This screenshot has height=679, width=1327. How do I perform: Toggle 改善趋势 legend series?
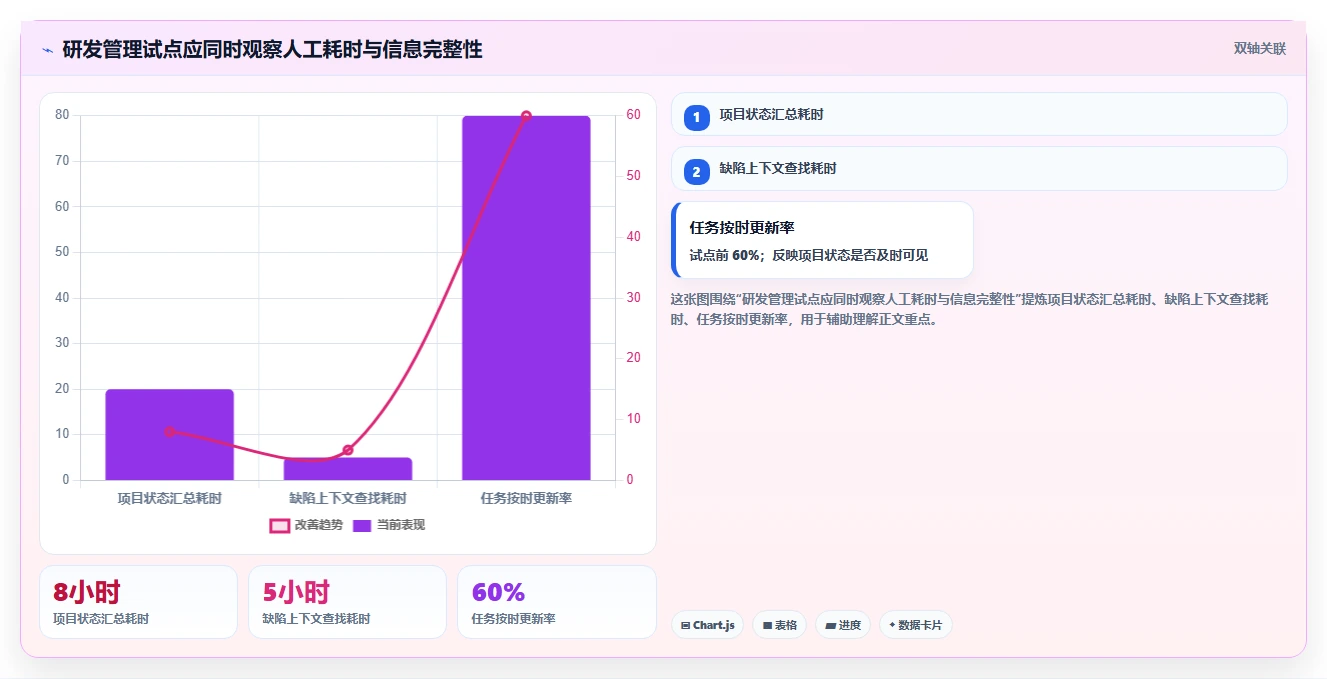[x=306, y=525]
